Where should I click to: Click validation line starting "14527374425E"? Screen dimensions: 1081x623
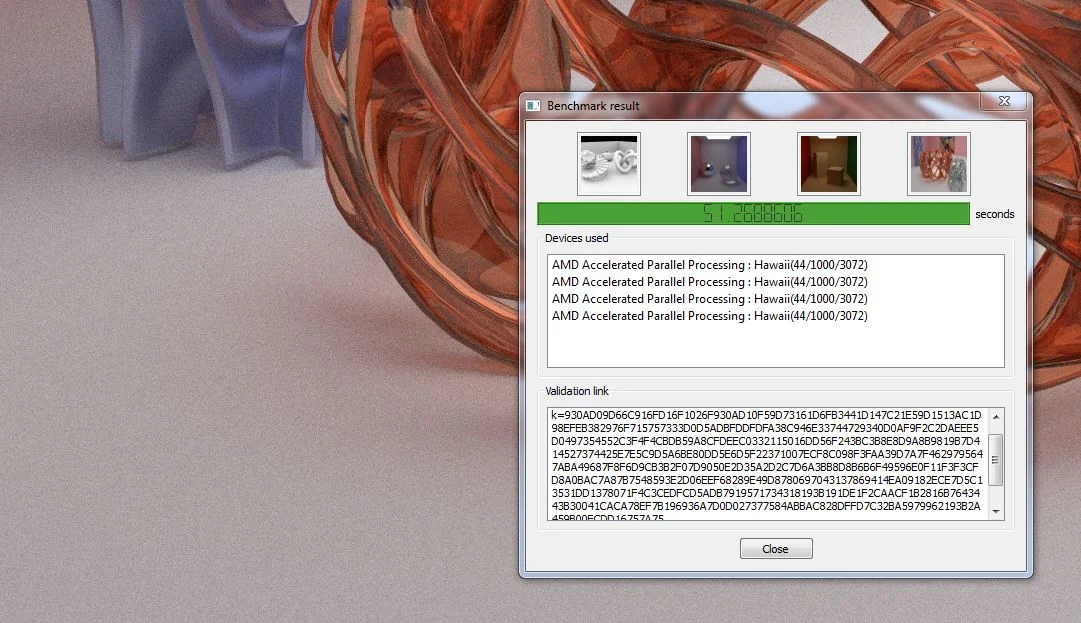(767, 454)
